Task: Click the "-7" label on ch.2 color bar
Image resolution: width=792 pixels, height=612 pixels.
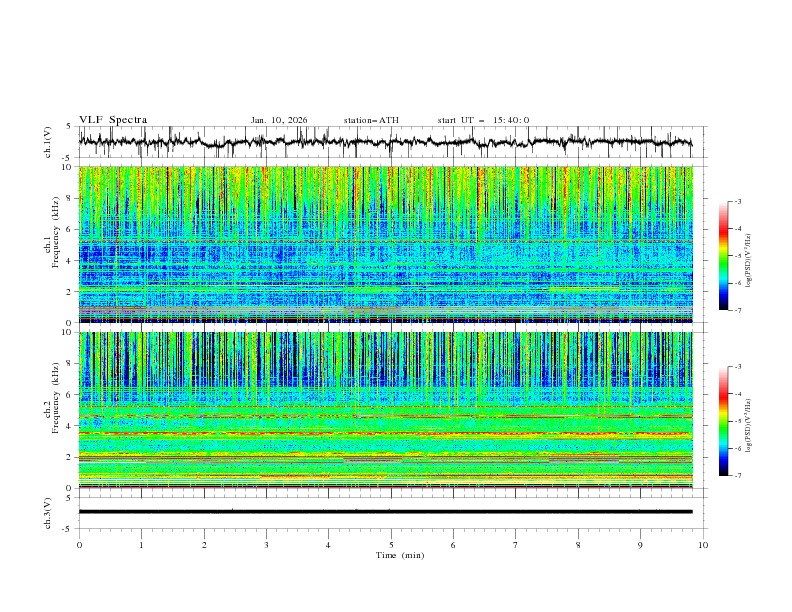Action: 738,476
